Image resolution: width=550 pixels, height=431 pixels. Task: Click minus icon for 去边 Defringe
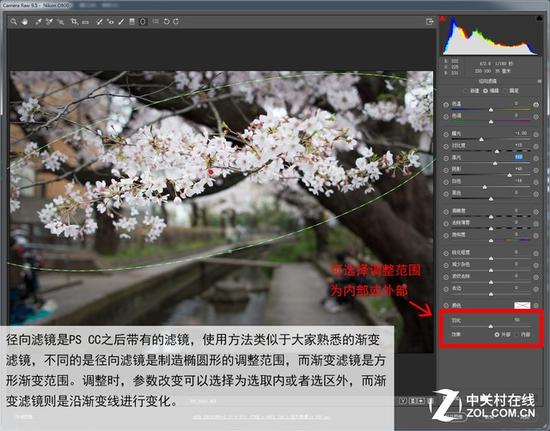[446, 289]
